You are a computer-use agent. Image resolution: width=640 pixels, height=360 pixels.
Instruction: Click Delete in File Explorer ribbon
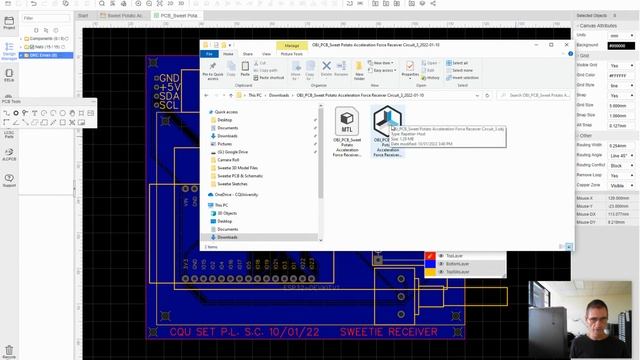[x=326, y=69]
